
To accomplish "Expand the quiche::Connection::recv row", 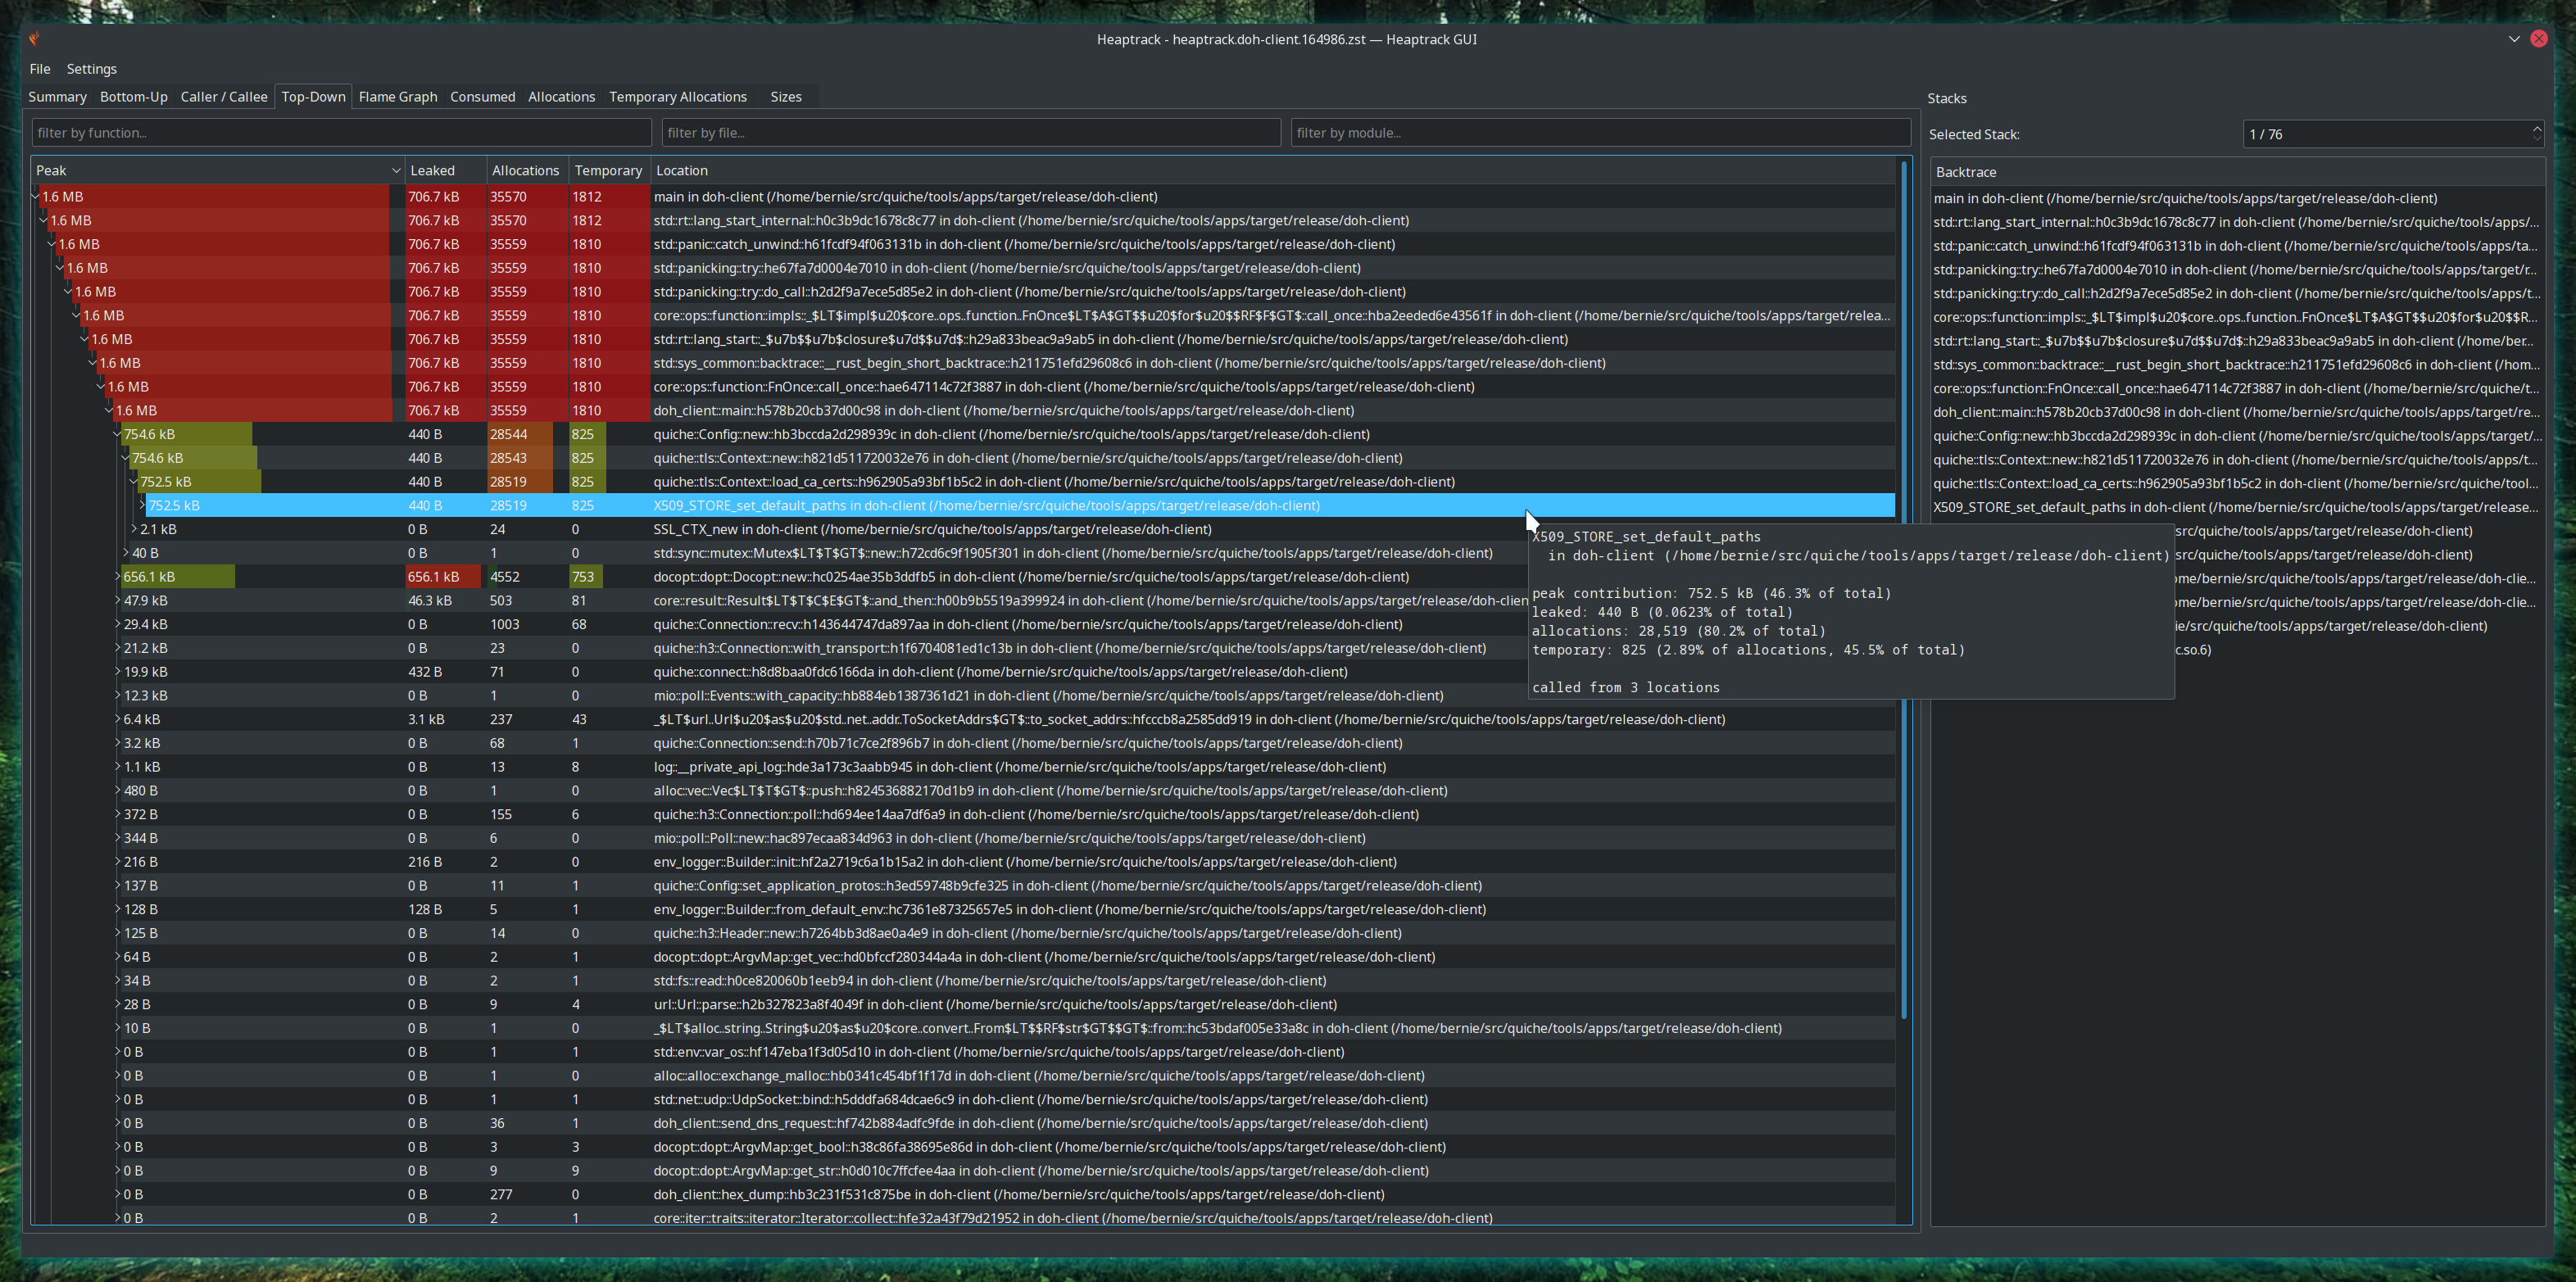I will pyautogui.click(x=117, y=624).
